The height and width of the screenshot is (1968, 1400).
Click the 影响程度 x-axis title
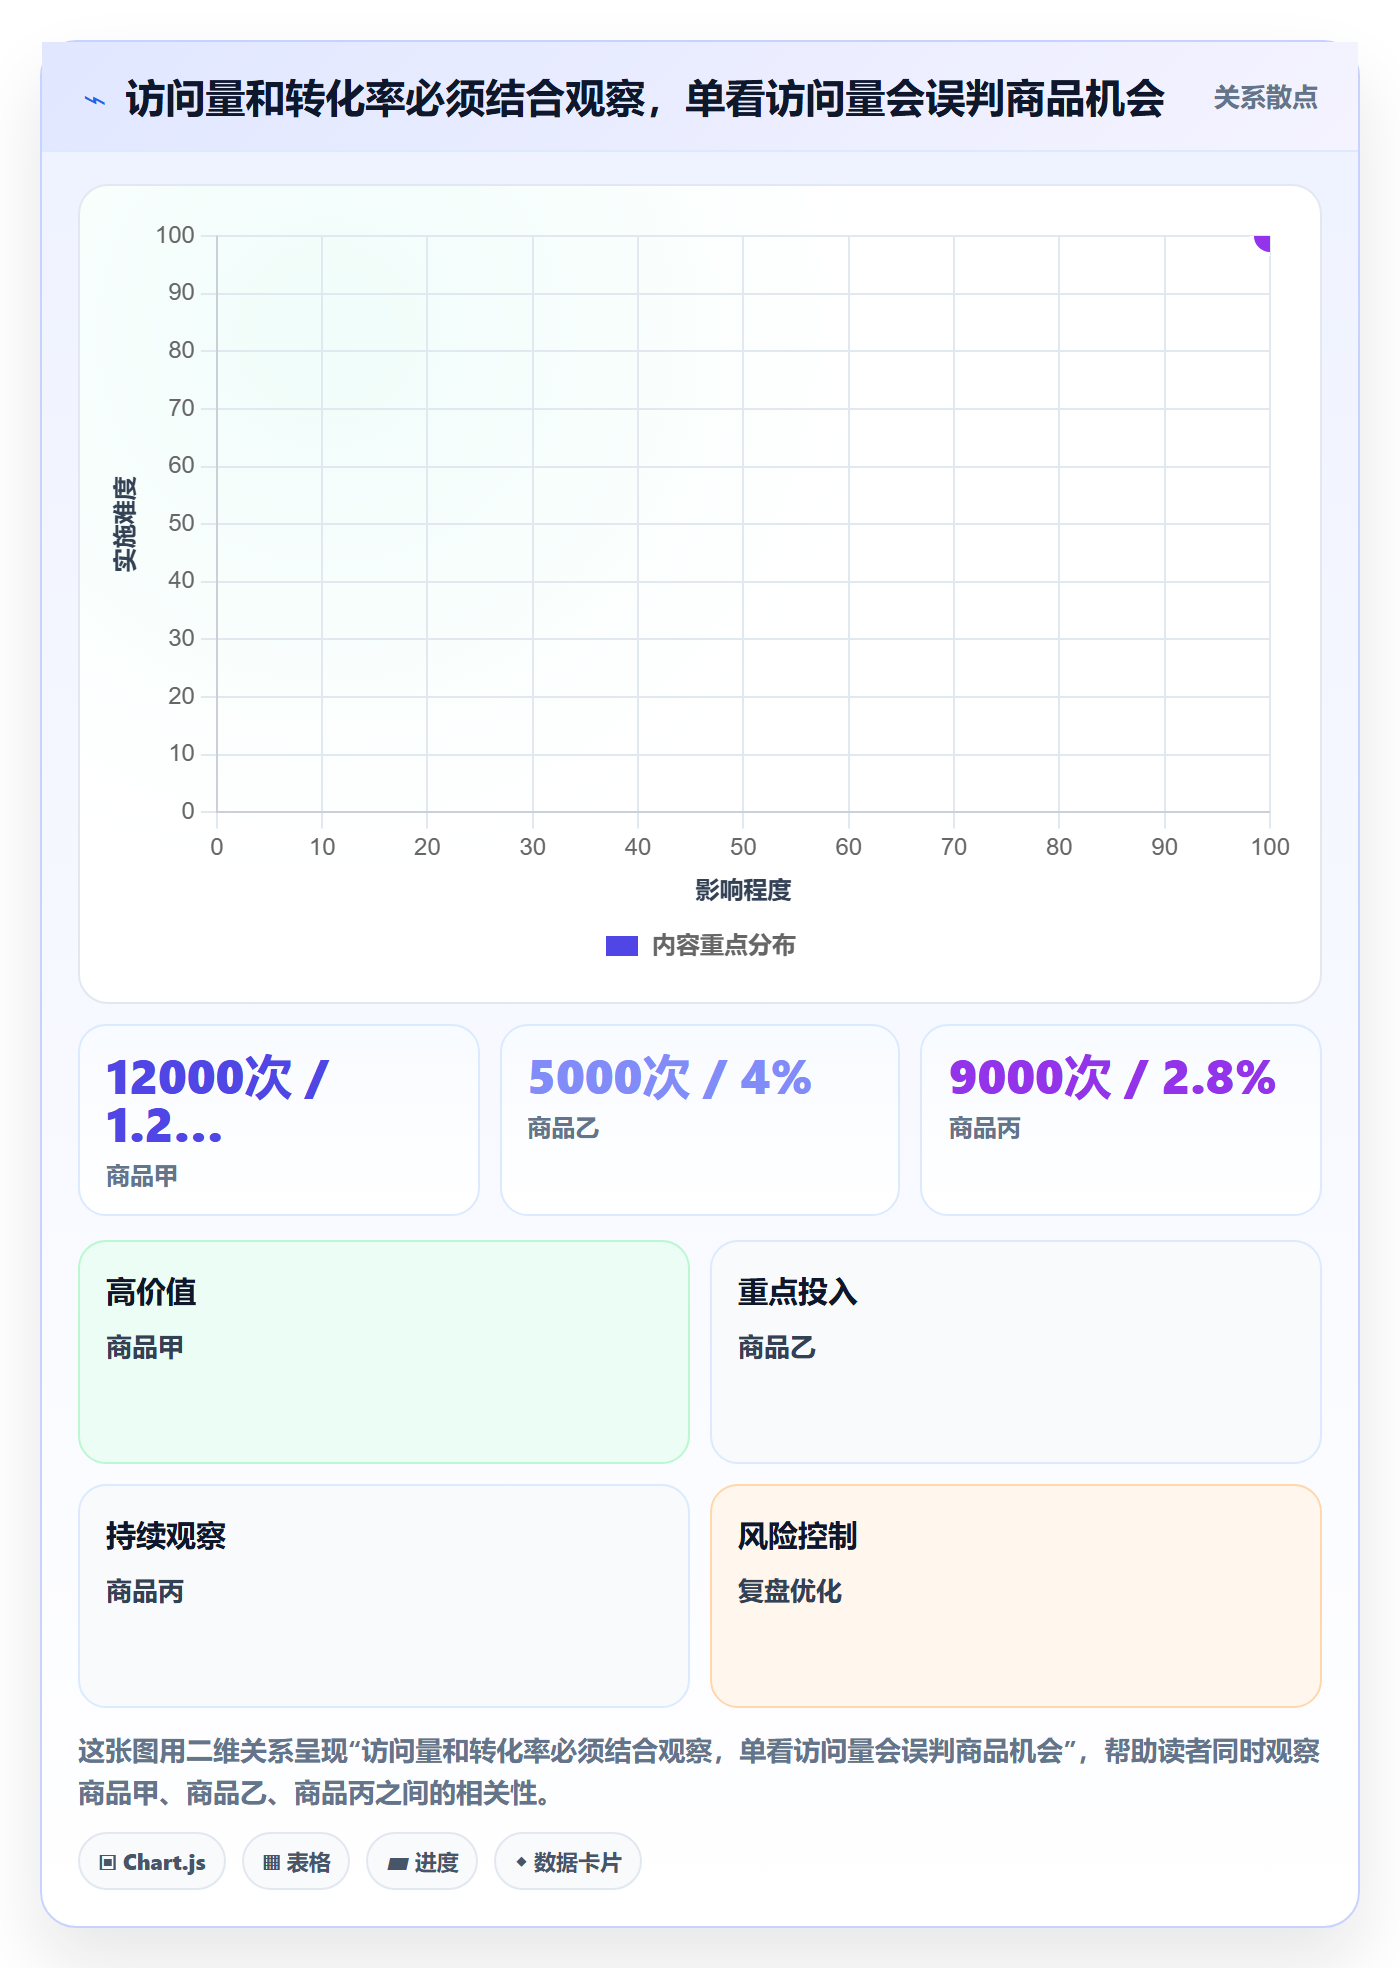(743, 890)
